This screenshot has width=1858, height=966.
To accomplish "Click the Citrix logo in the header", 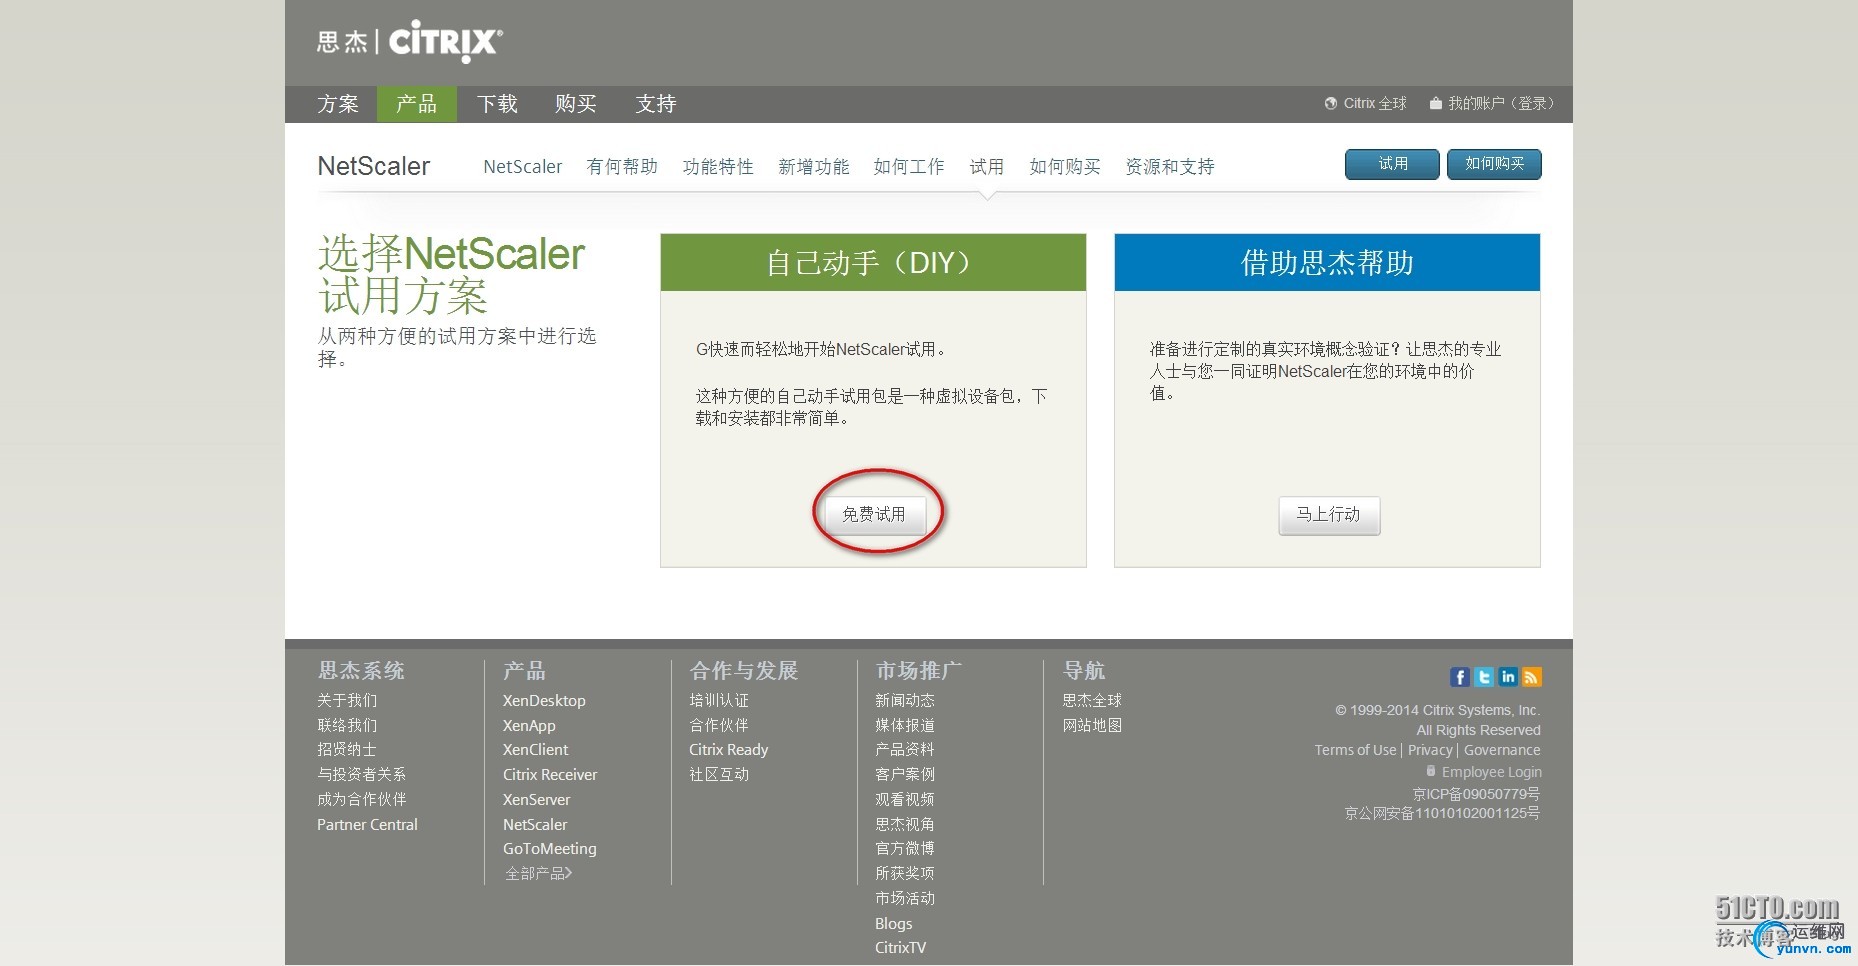I will point(410,42).
